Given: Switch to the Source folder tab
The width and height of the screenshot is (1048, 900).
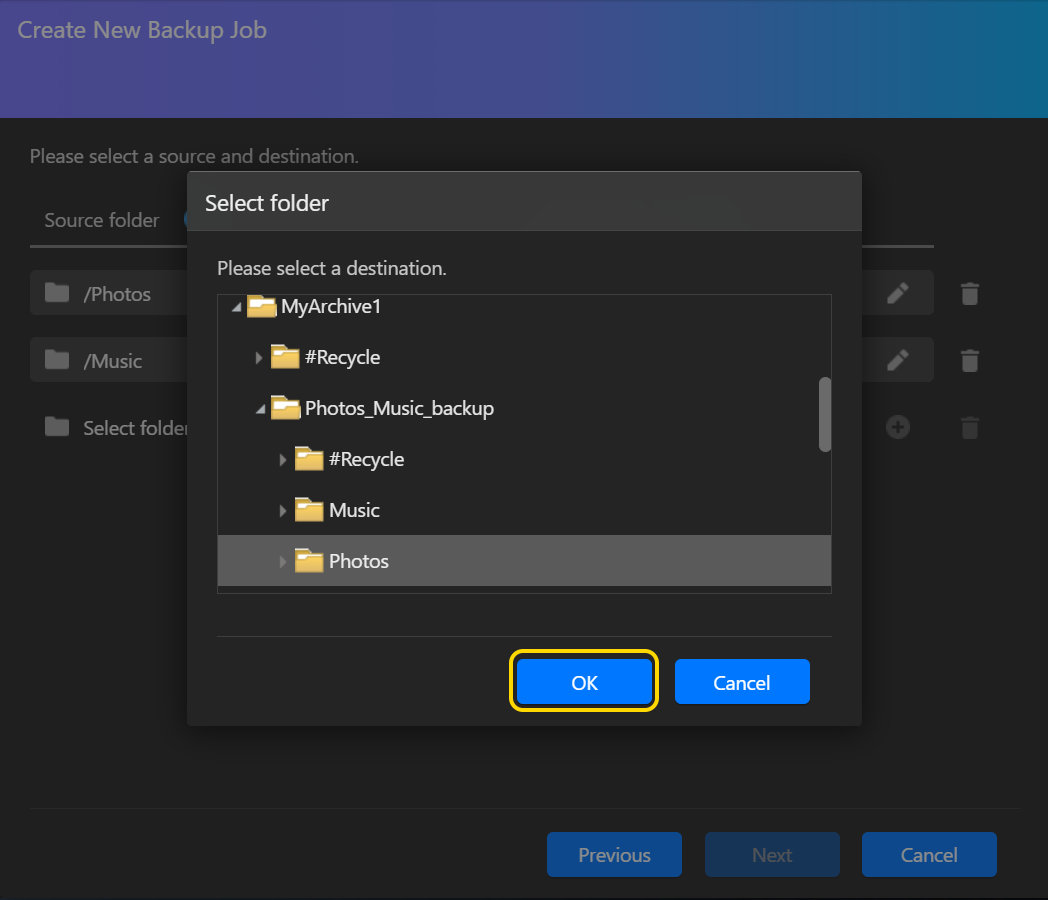Looking at the screenshot, I should click(102, 220).
